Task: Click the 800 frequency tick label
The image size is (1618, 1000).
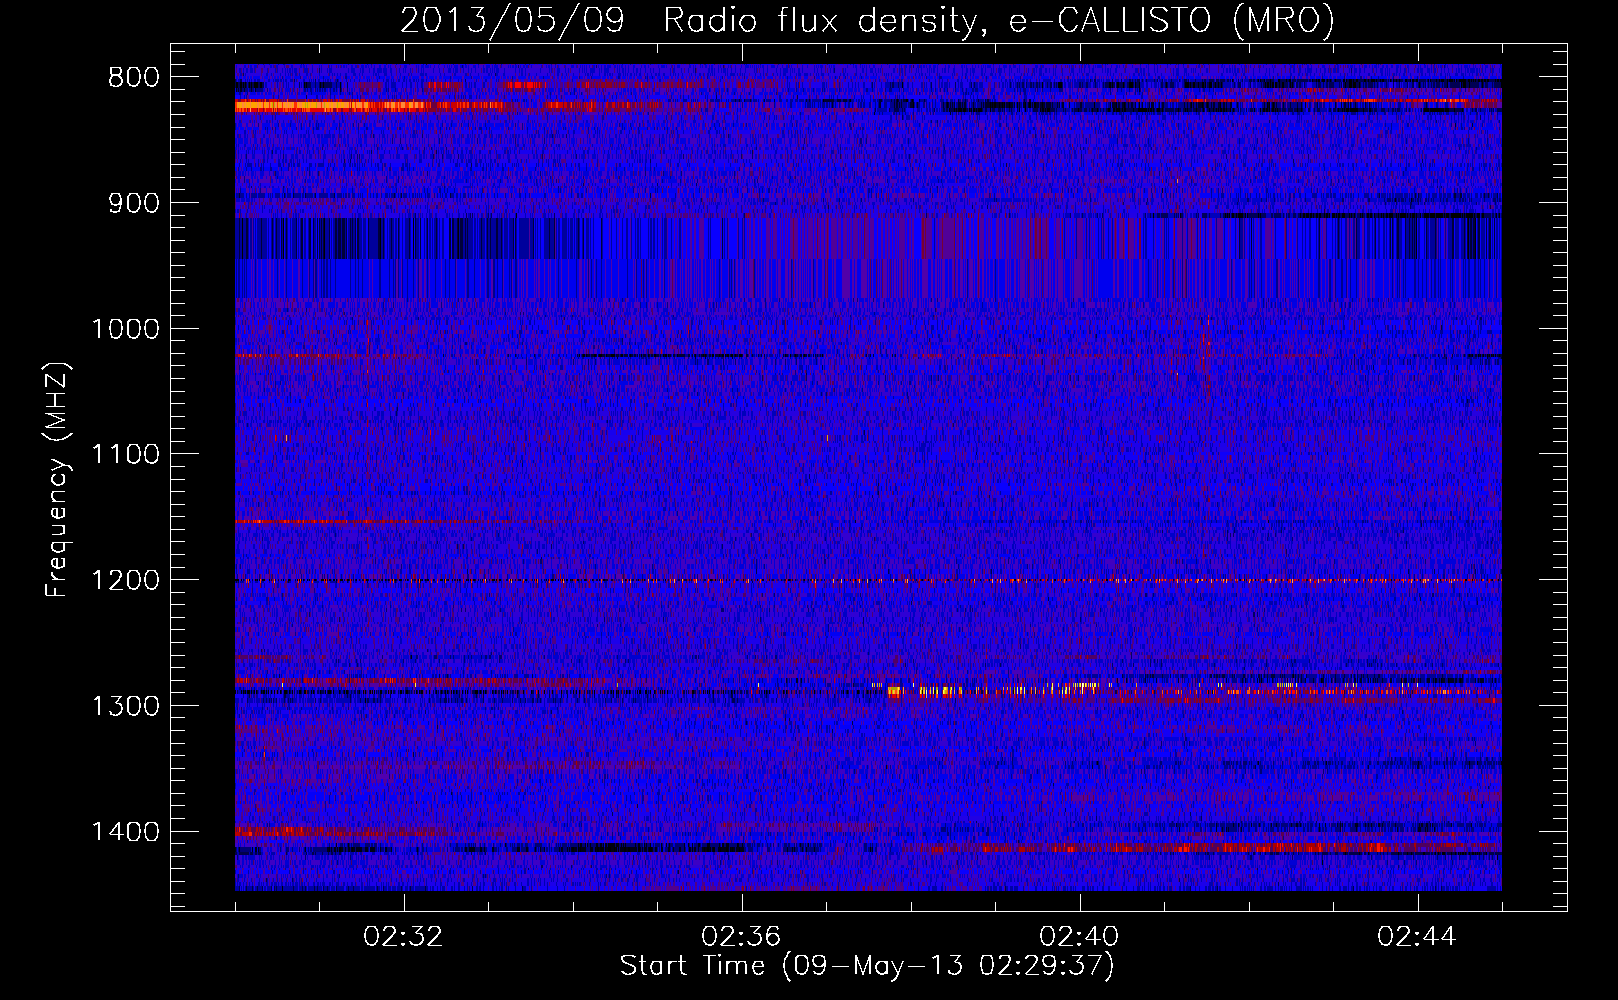Action: pyautogui.click(x=133, y=78)
